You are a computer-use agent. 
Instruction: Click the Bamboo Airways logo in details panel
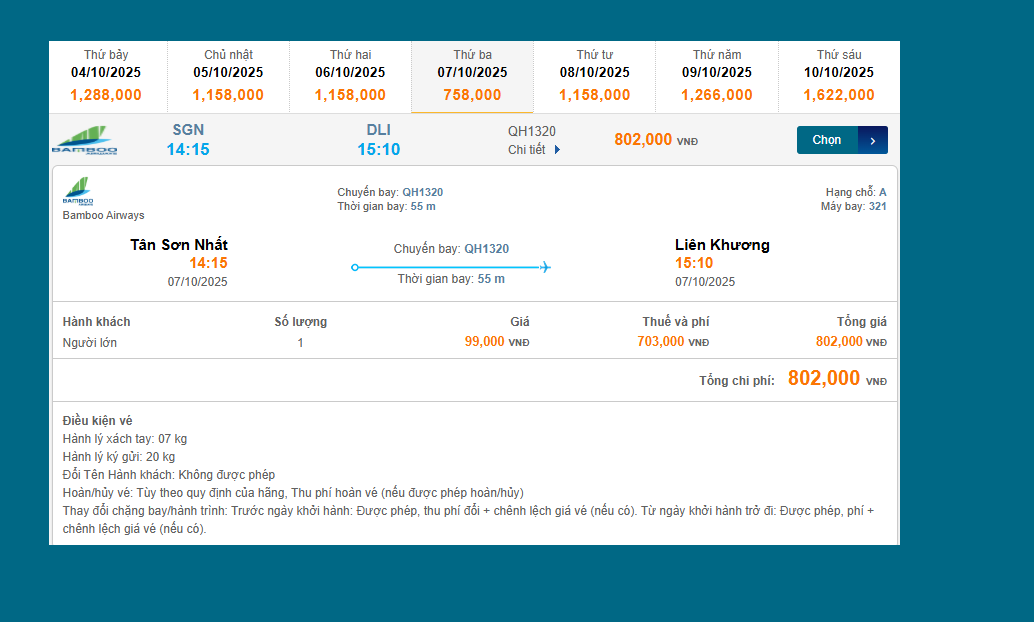coord(78,191)
